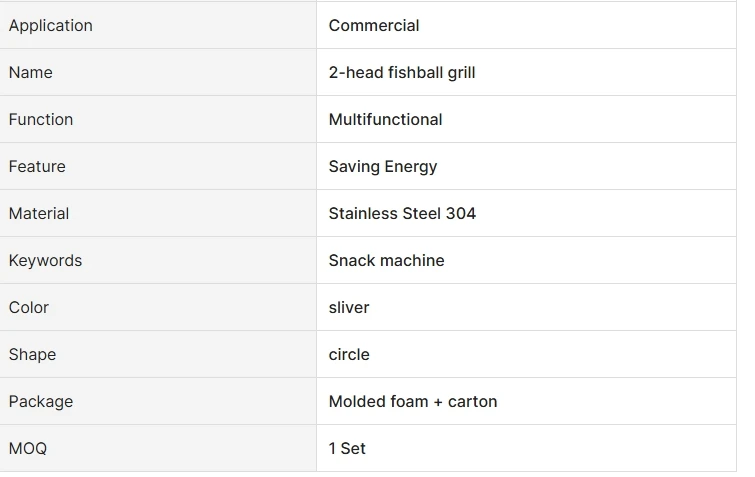
Task: Click the Package label cell
Action: pos(41,402)
